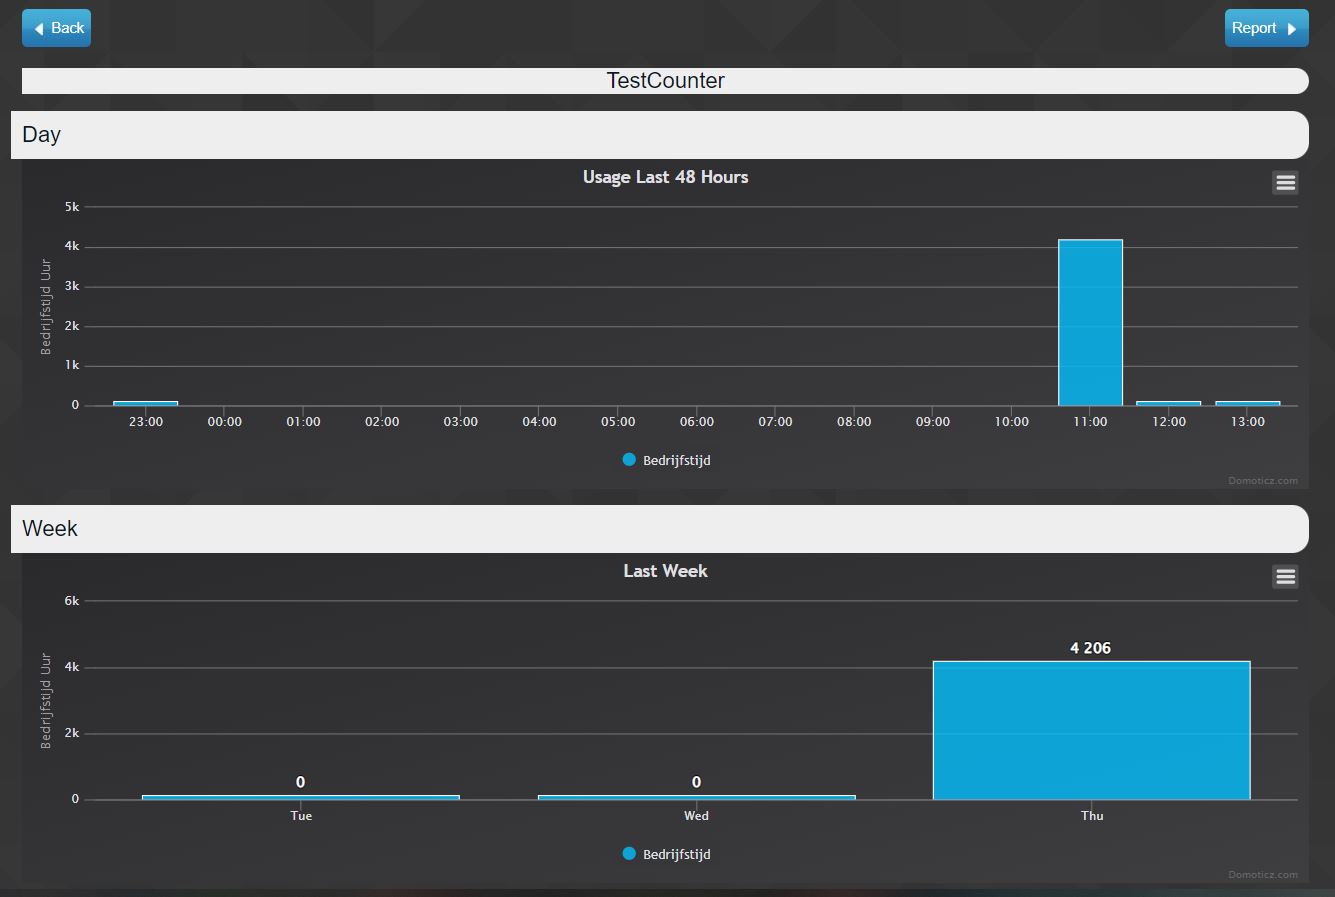Click the Tuesday bar in Last Week chart
Image resolution: width=1335 pixels, height=897 pixels.
[301, 797]
